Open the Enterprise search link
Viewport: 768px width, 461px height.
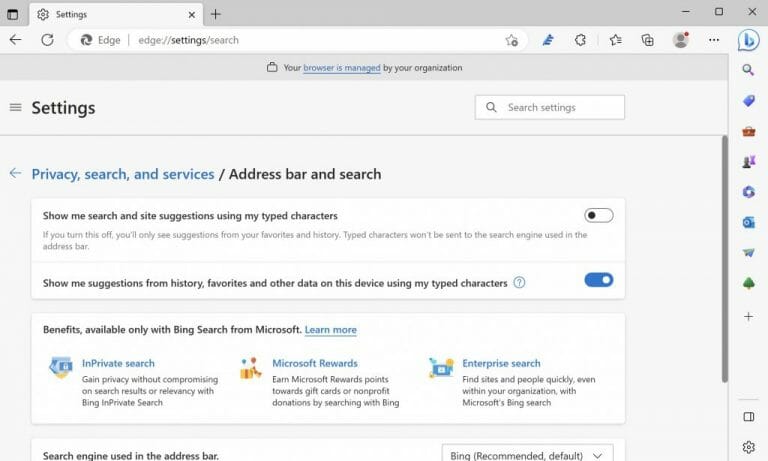pos(501,363)
